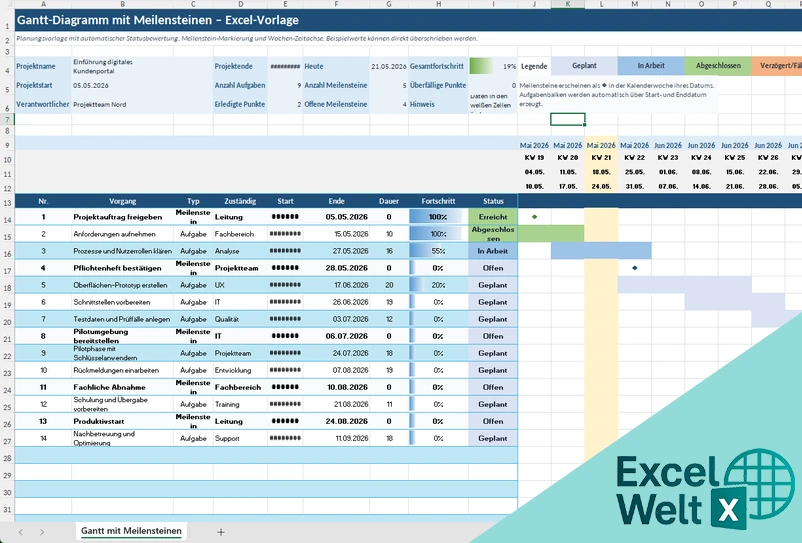Select the 'Erreicht' status cell
Viewport: 802px width, 543px height.
click(x=493, y=217)
